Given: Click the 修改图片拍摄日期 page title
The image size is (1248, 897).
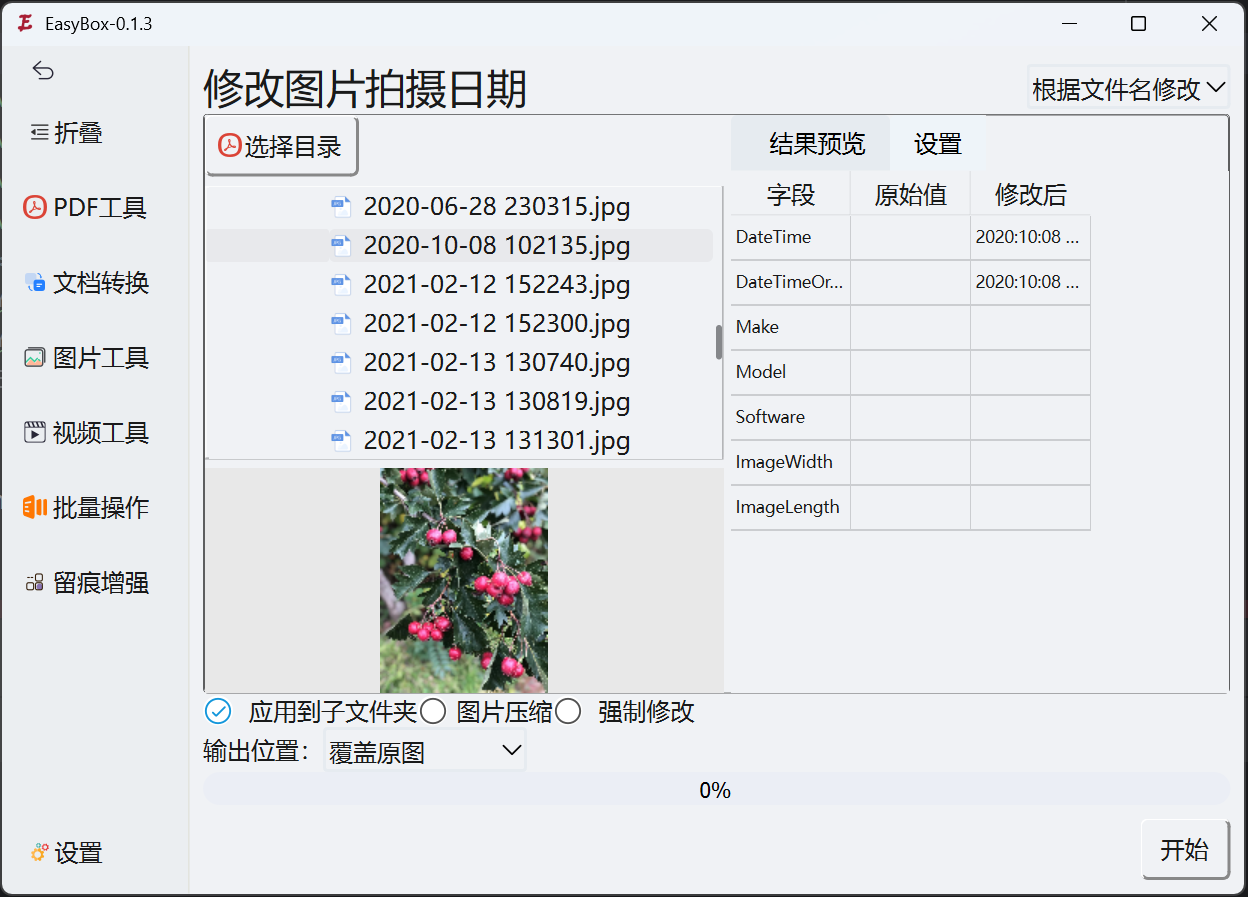Looking at the screenshot, I should 365,89.
